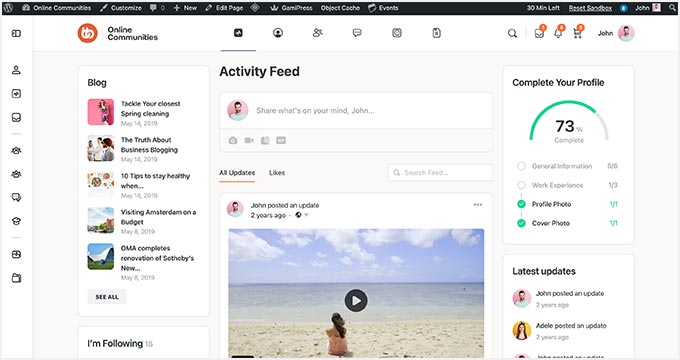Open Online Communities admin bar menu
The image size is (680, 360).
(56, 8)
